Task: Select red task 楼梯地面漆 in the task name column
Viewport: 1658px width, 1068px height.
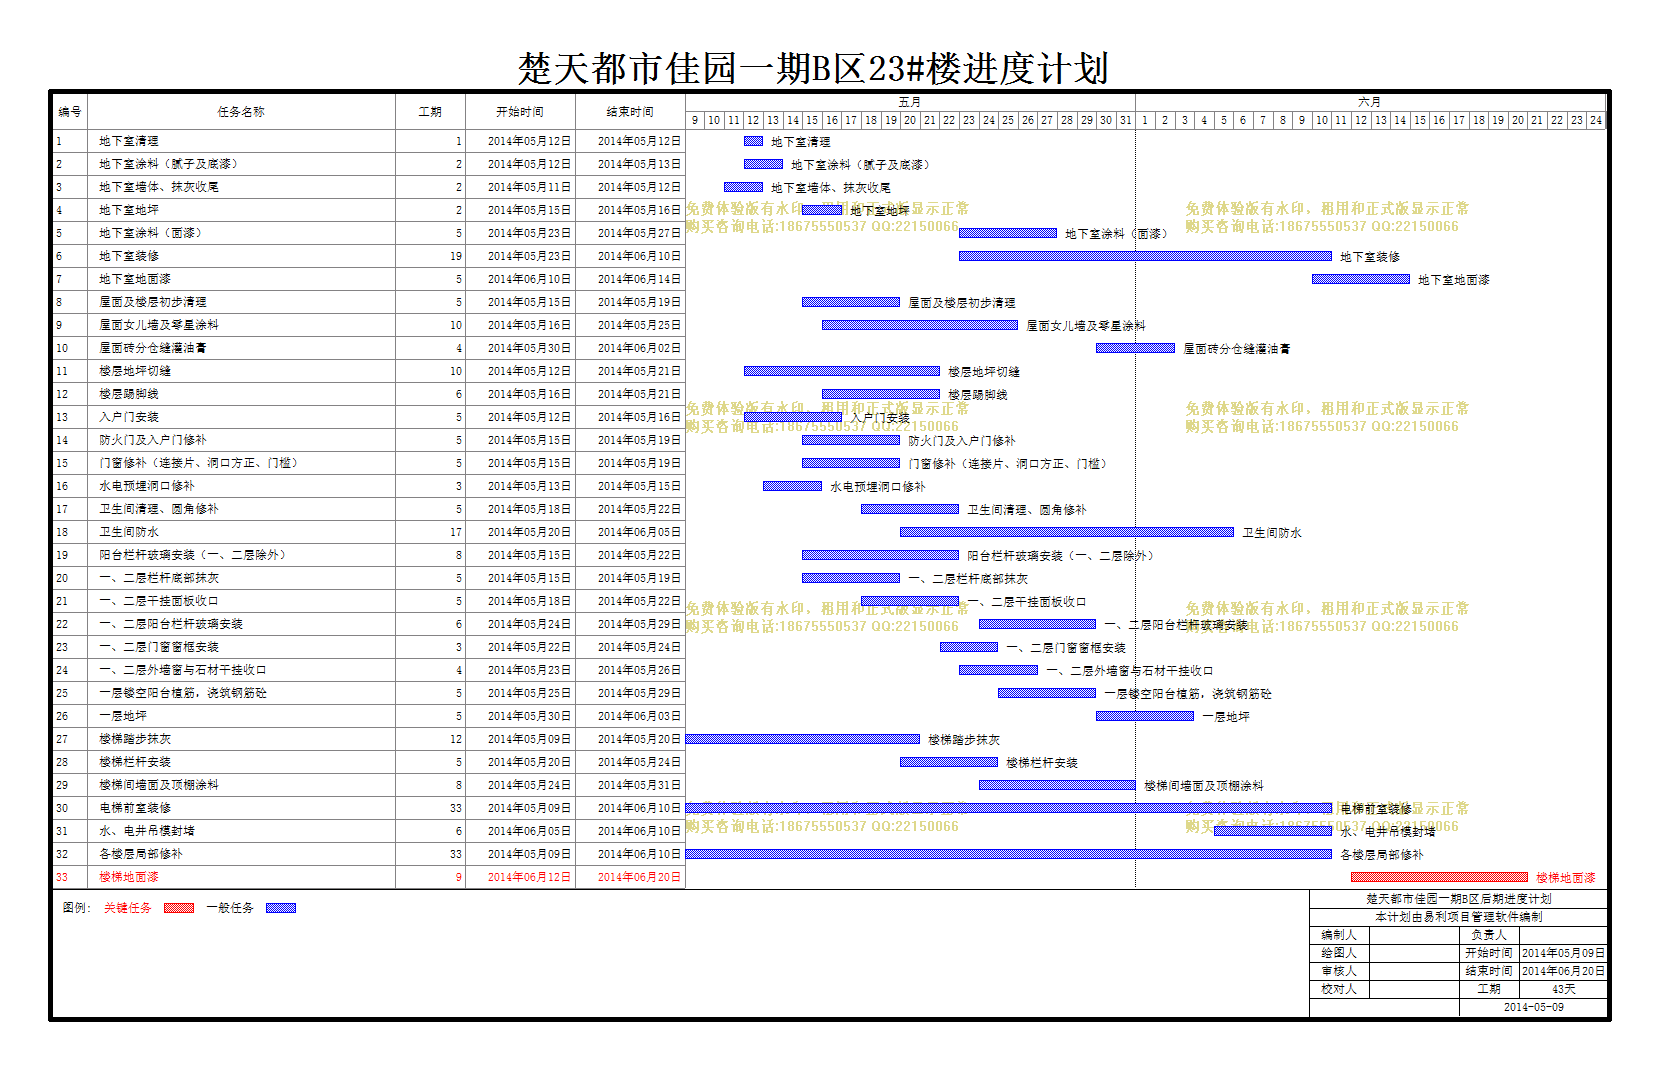Action: [x=129, y=877]
